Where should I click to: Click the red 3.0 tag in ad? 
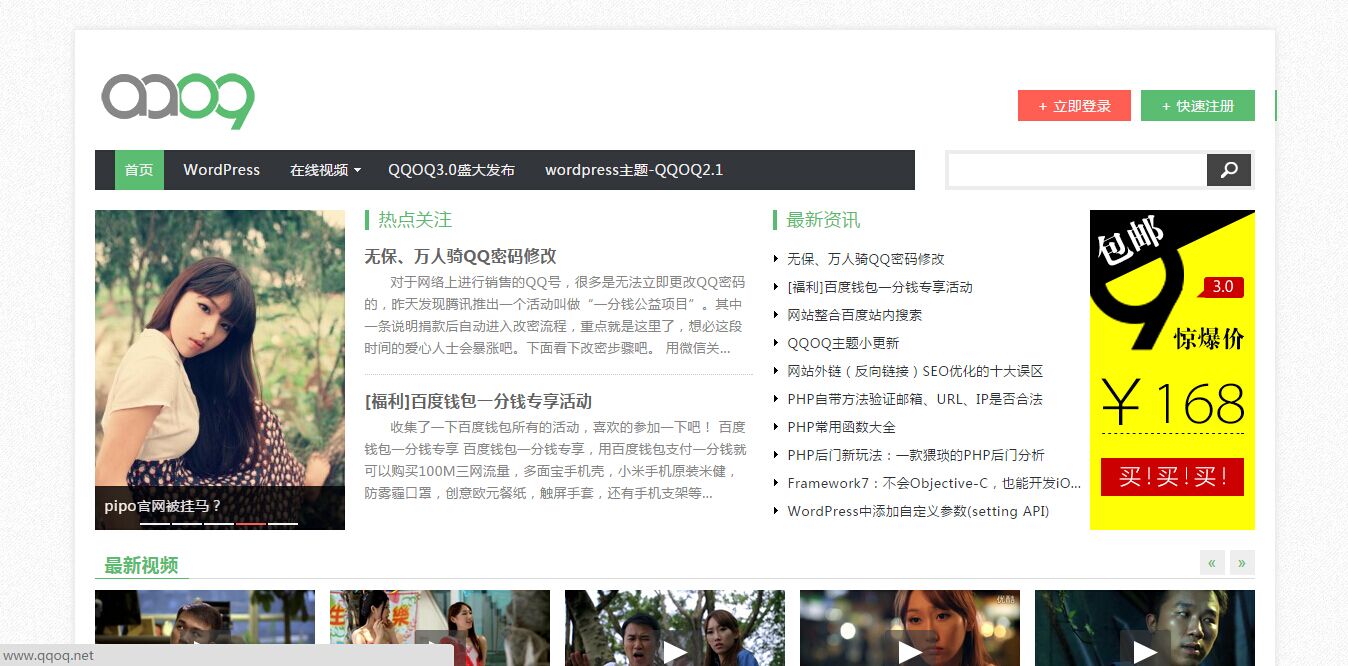click(1223, 287)
